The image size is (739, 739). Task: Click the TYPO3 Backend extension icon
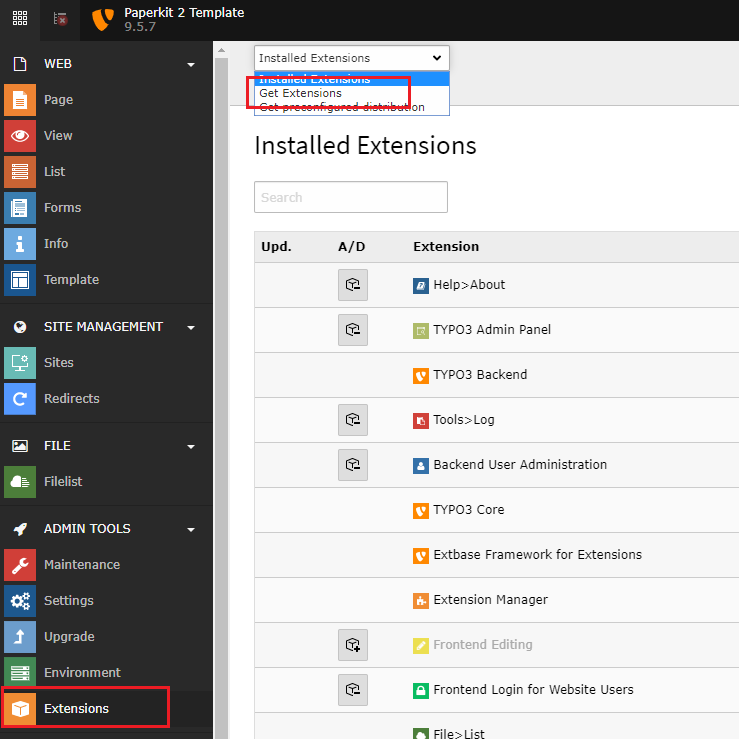421,376
